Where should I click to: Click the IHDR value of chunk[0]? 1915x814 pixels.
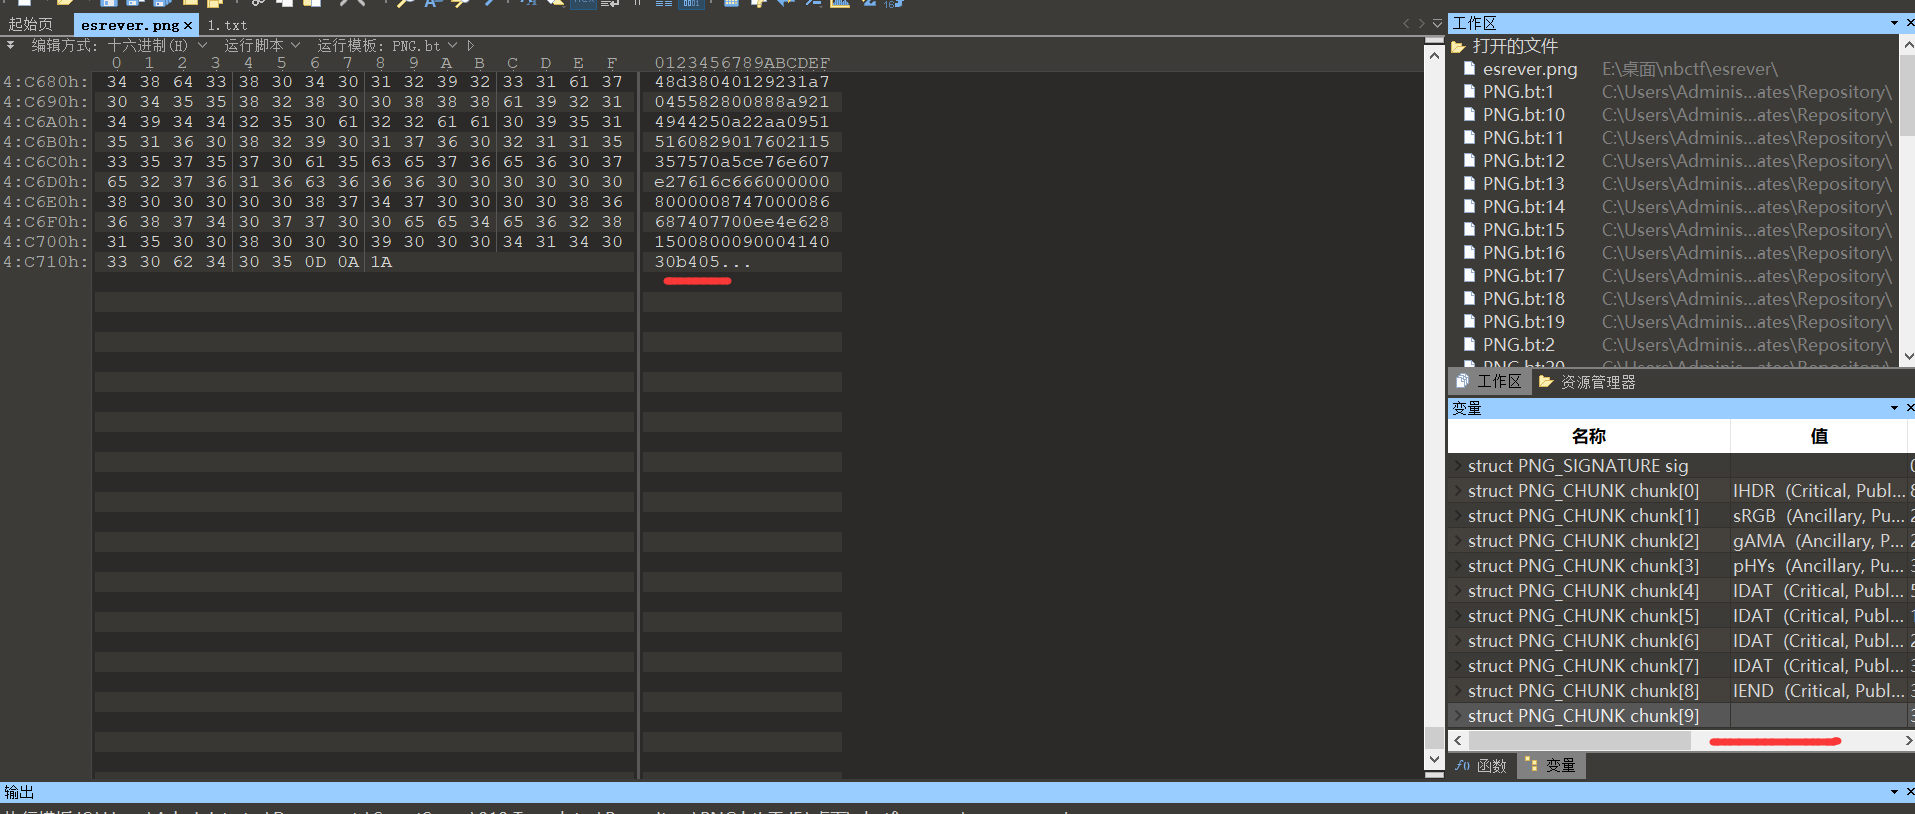(x=1819, y=491)
